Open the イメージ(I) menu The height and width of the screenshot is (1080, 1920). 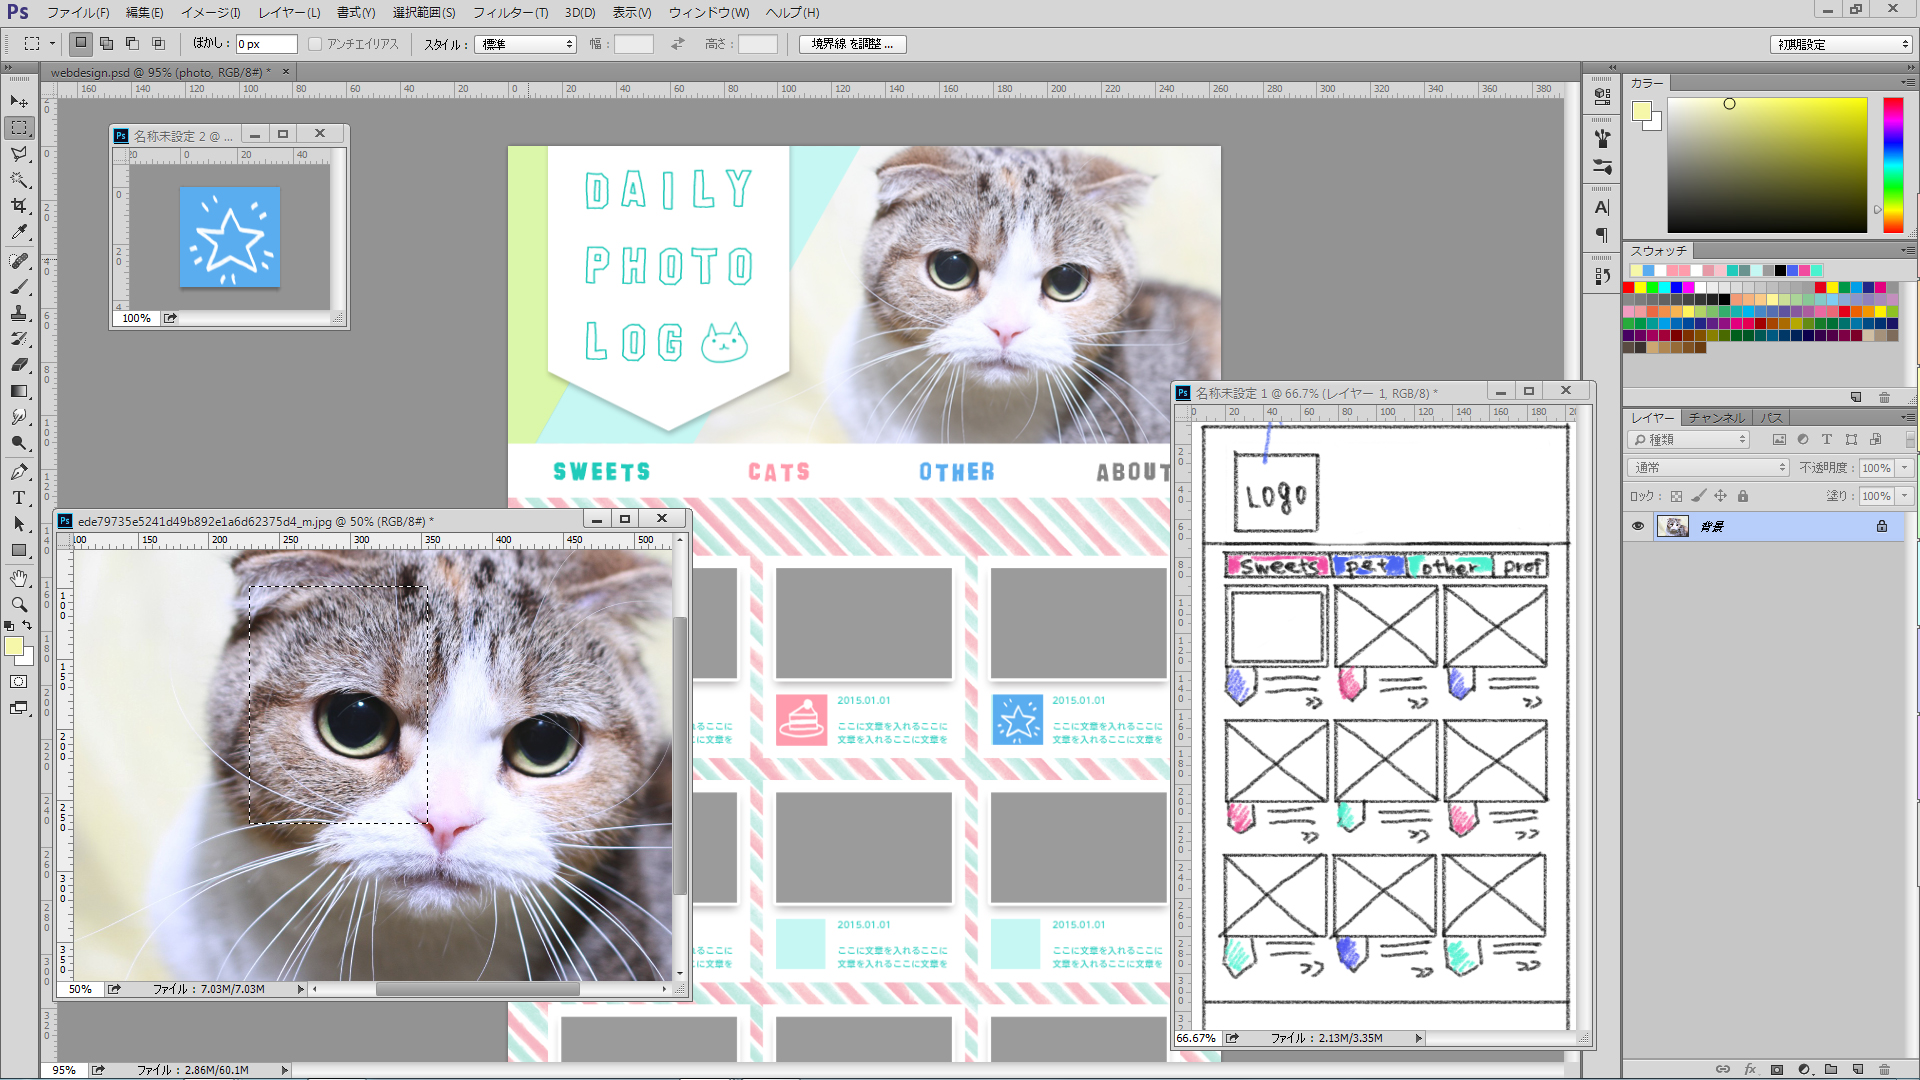[x=210, y=13]
